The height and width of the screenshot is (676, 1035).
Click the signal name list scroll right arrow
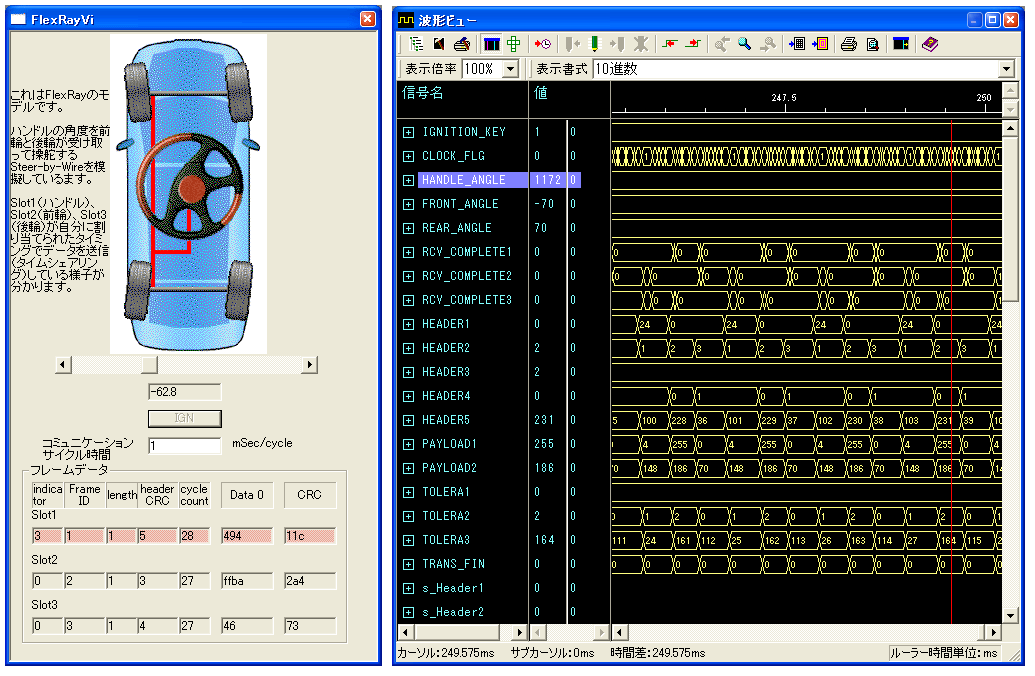pos(520,632)
